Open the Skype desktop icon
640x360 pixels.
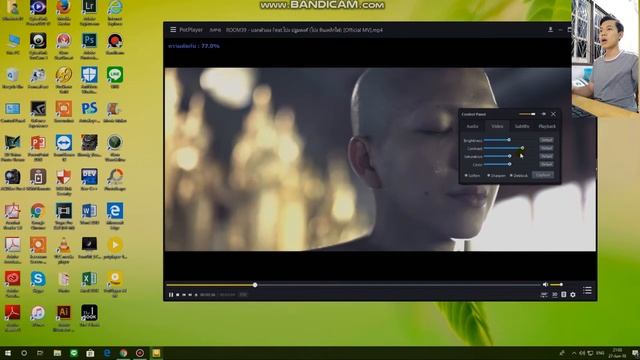click(x=38, y=282)
